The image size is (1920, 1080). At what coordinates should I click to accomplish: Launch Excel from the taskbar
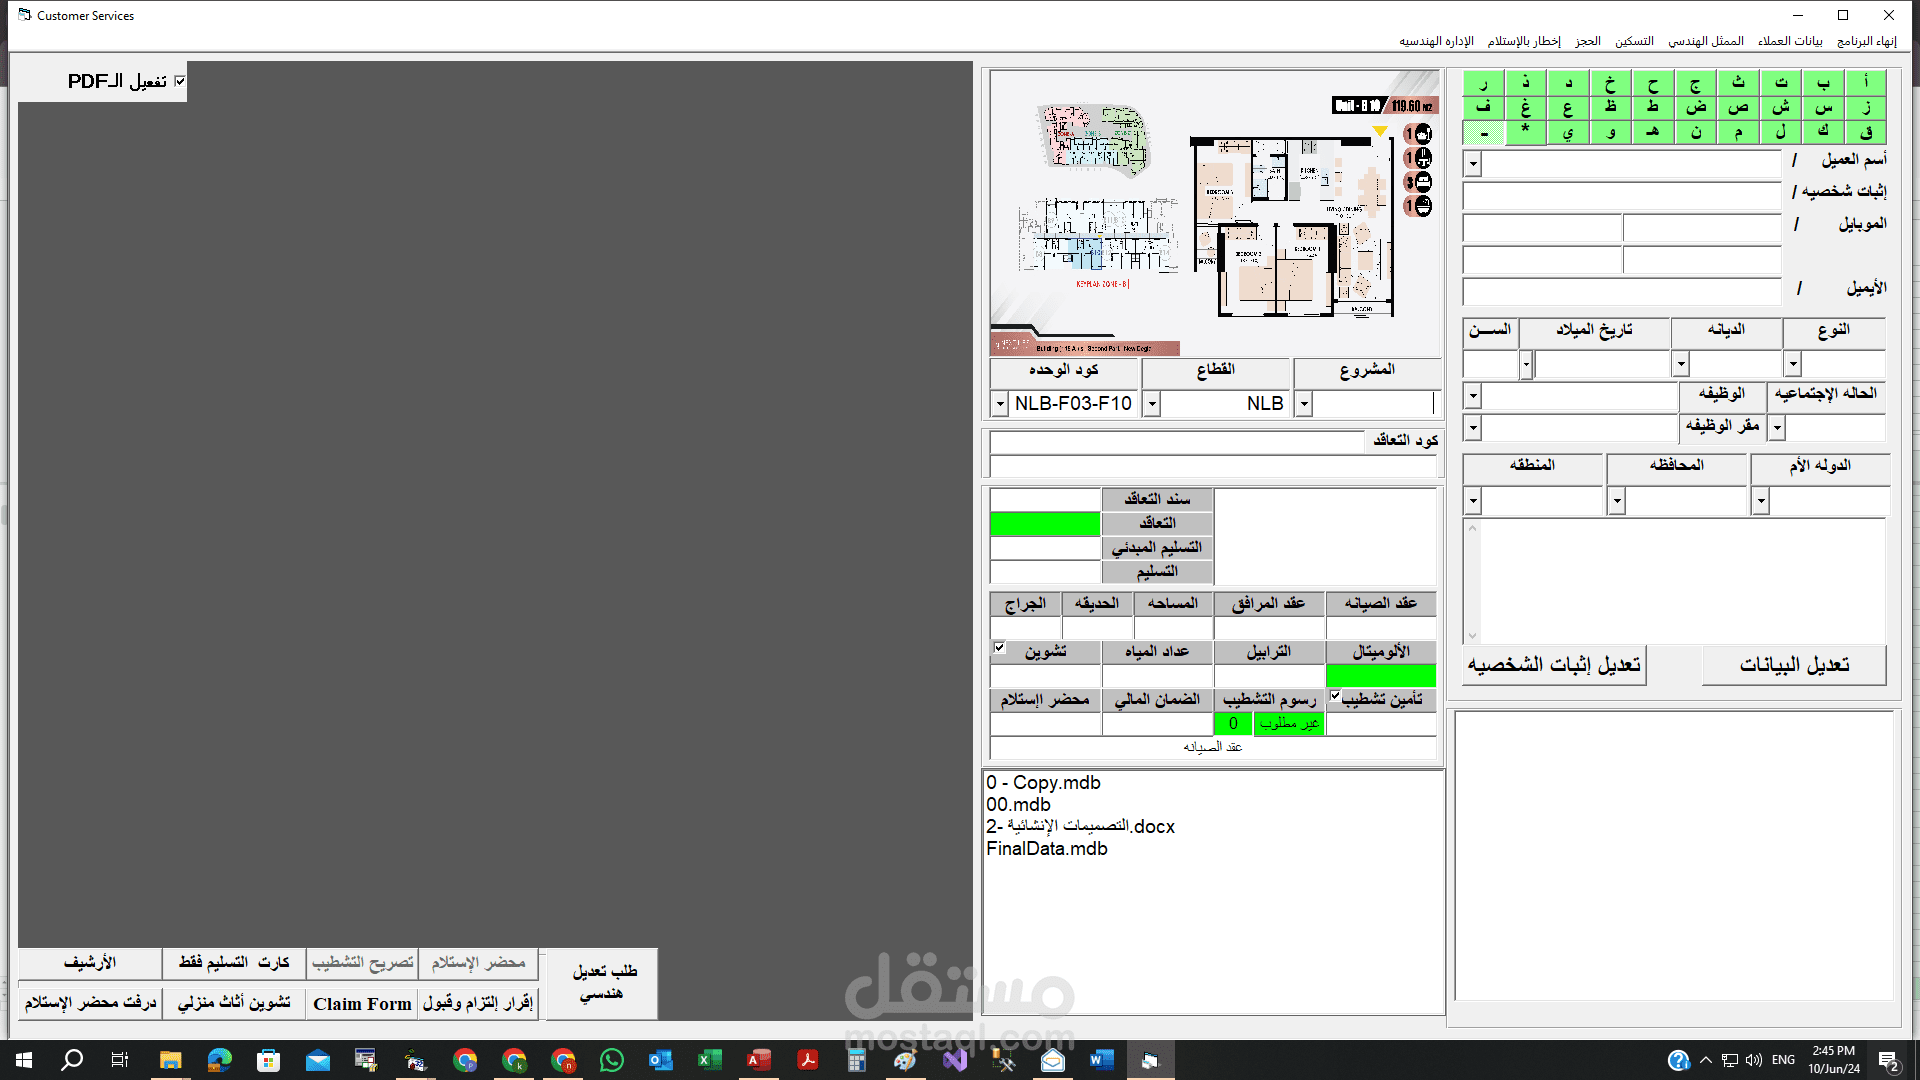pyautogui.click(x=709, y=1060)
